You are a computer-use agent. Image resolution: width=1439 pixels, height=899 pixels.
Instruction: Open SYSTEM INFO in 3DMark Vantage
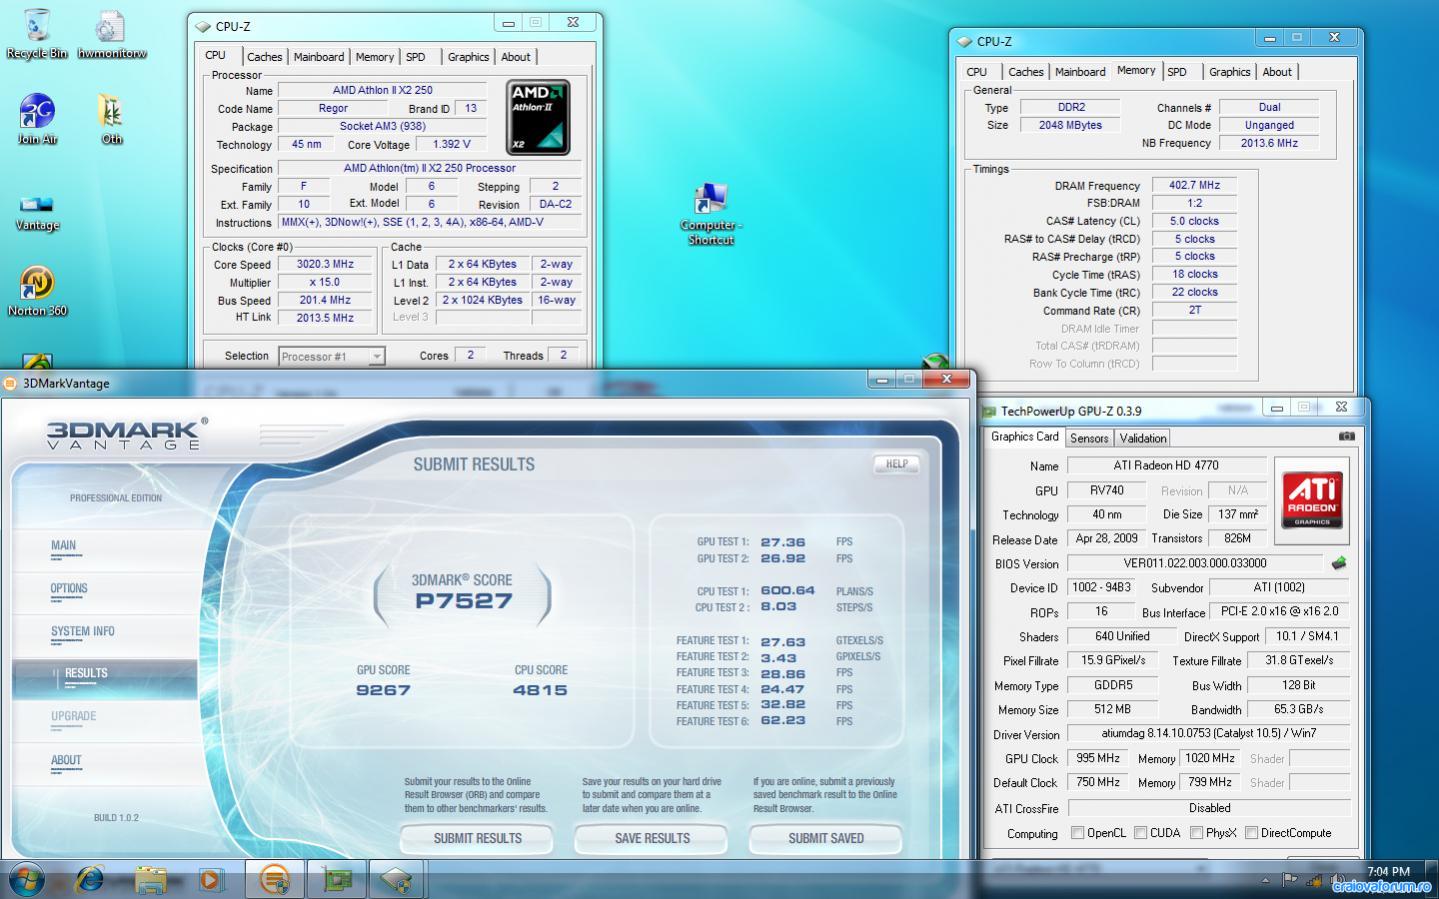point(83,632)
